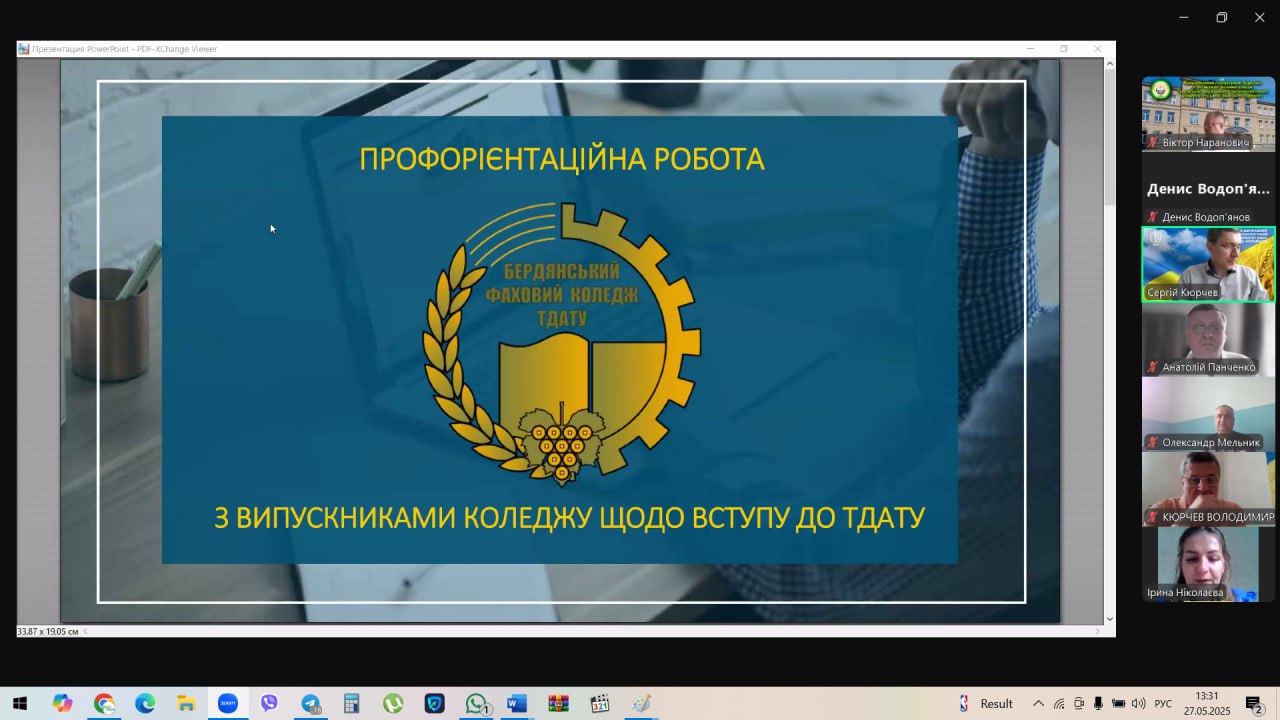Select Віктор Наранович's video tile
The image size is (1280, 720).
pyautogui.click(x=1208, y=114)
